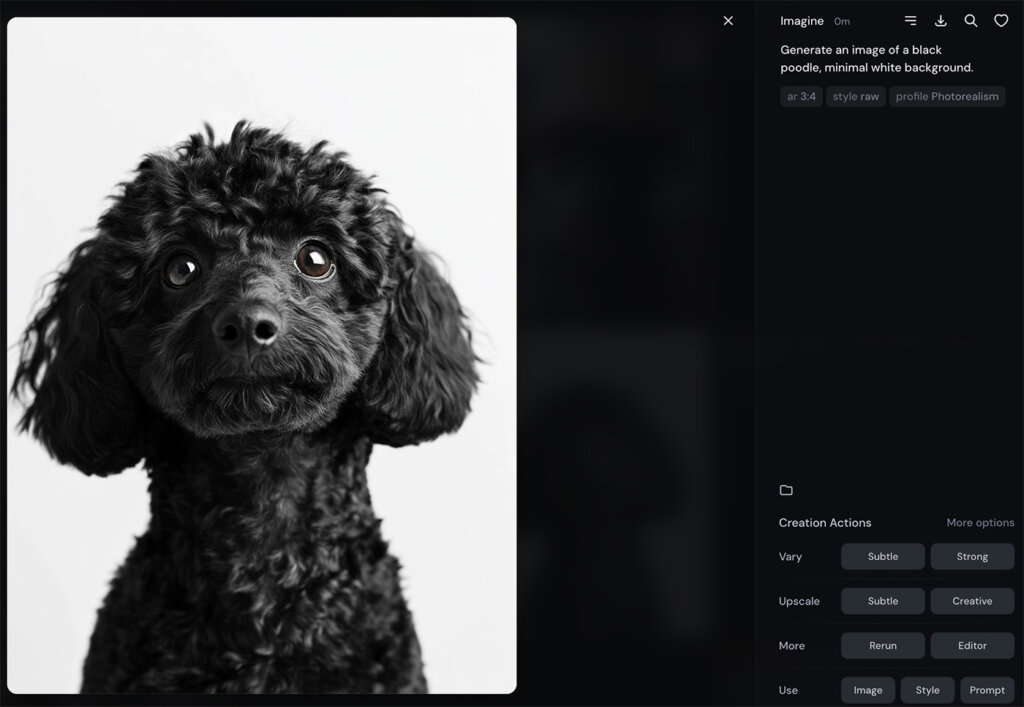The width and height of the screenshot is (1024, 707).
Task: Reuse the Prompt from this image
Action: click(987, 690)
